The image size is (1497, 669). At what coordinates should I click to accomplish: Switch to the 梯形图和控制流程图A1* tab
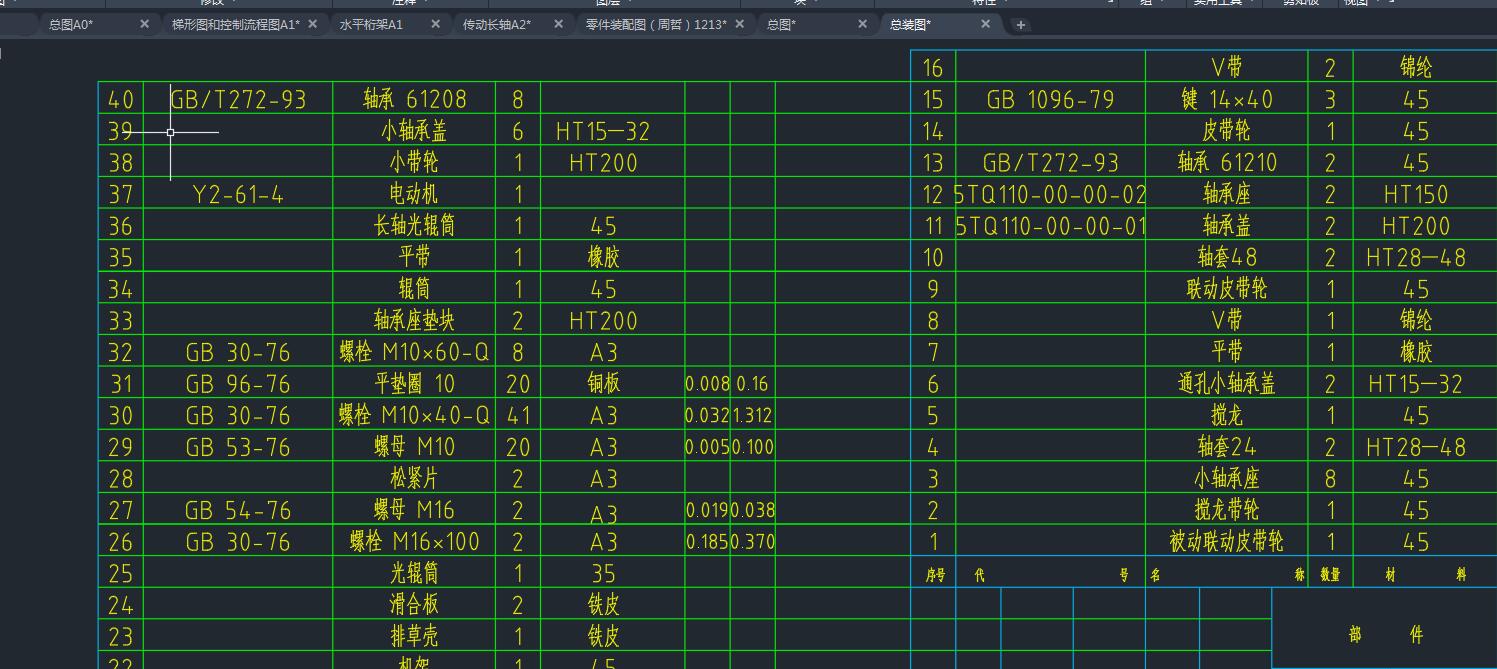[x=235, y=24]
